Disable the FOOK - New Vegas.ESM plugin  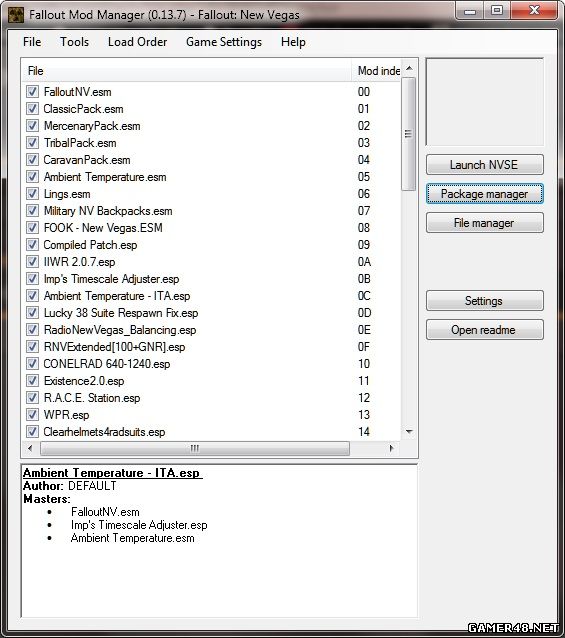(33, 227)
